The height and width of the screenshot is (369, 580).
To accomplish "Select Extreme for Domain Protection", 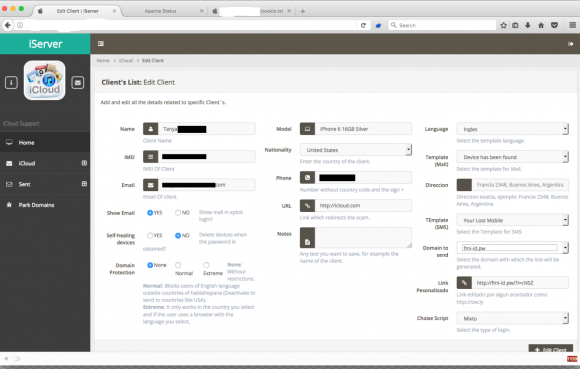I will point(206,265).
